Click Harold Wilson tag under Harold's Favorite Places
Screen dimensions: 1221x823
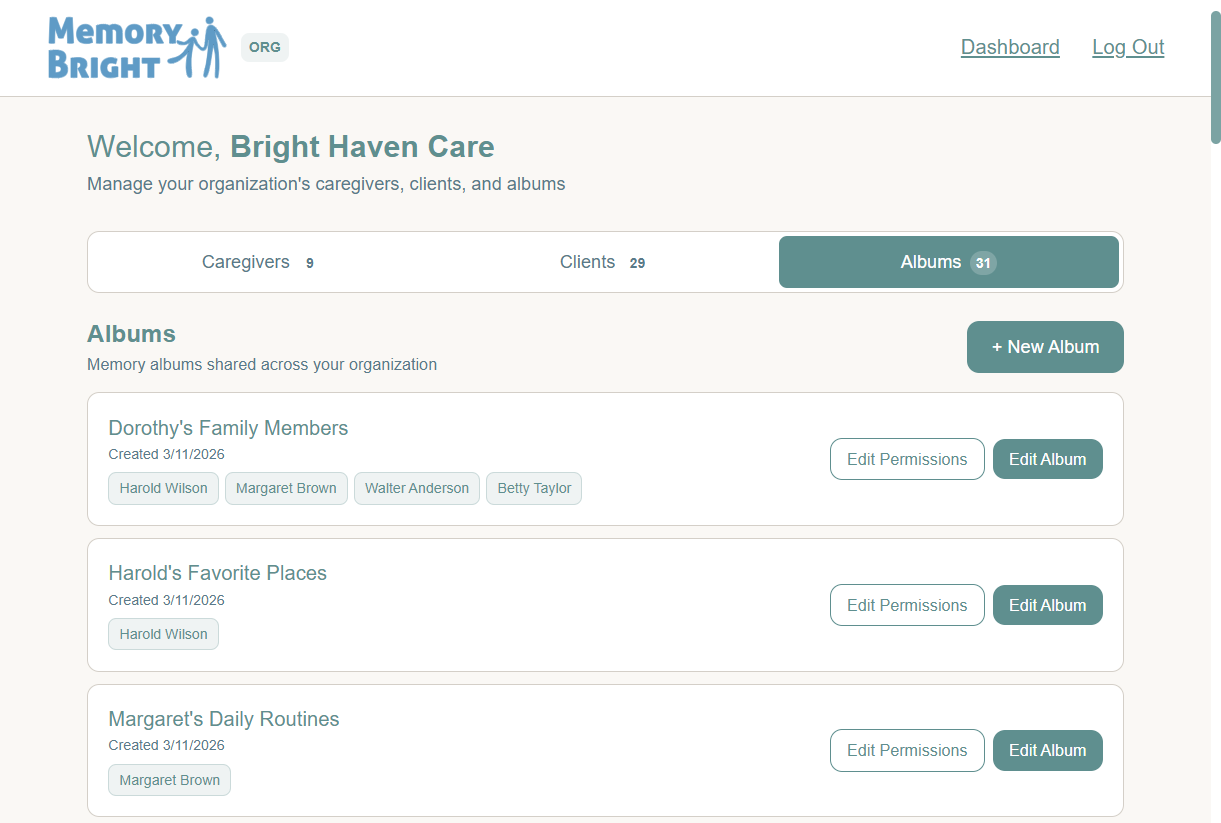click(x=163, y=634)
